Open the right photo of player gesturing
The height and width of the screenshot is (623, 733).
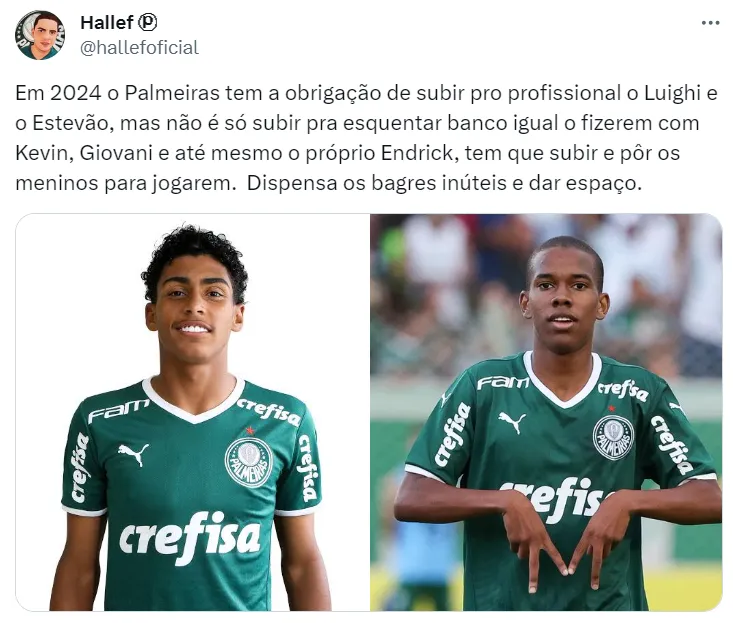point(546,412)
